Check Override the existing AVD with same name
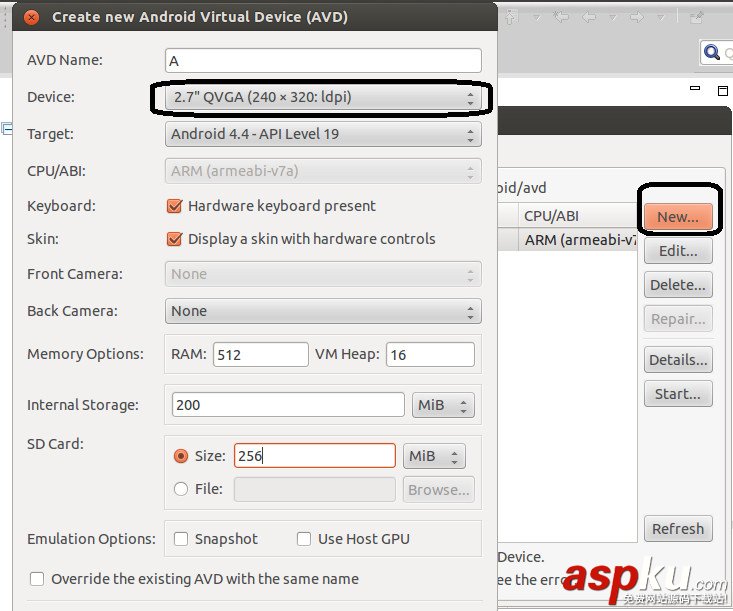The width and height of the screenshot is (733, 611). (37, 579)
